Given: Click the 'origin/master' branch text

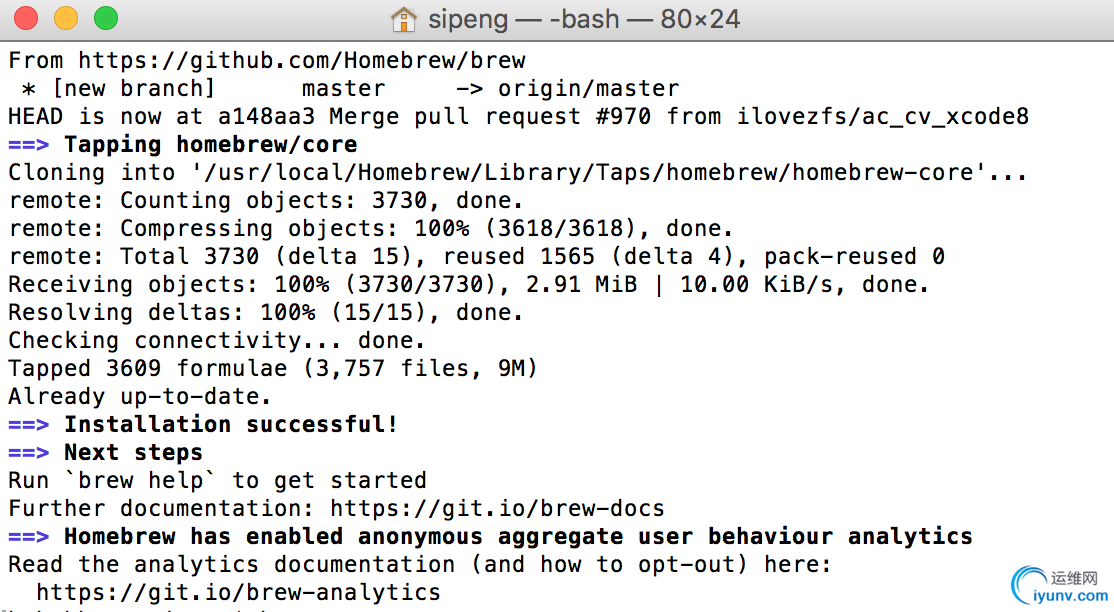Looking at the screenshot, I should pyautogui.click(x=588, y=89).
